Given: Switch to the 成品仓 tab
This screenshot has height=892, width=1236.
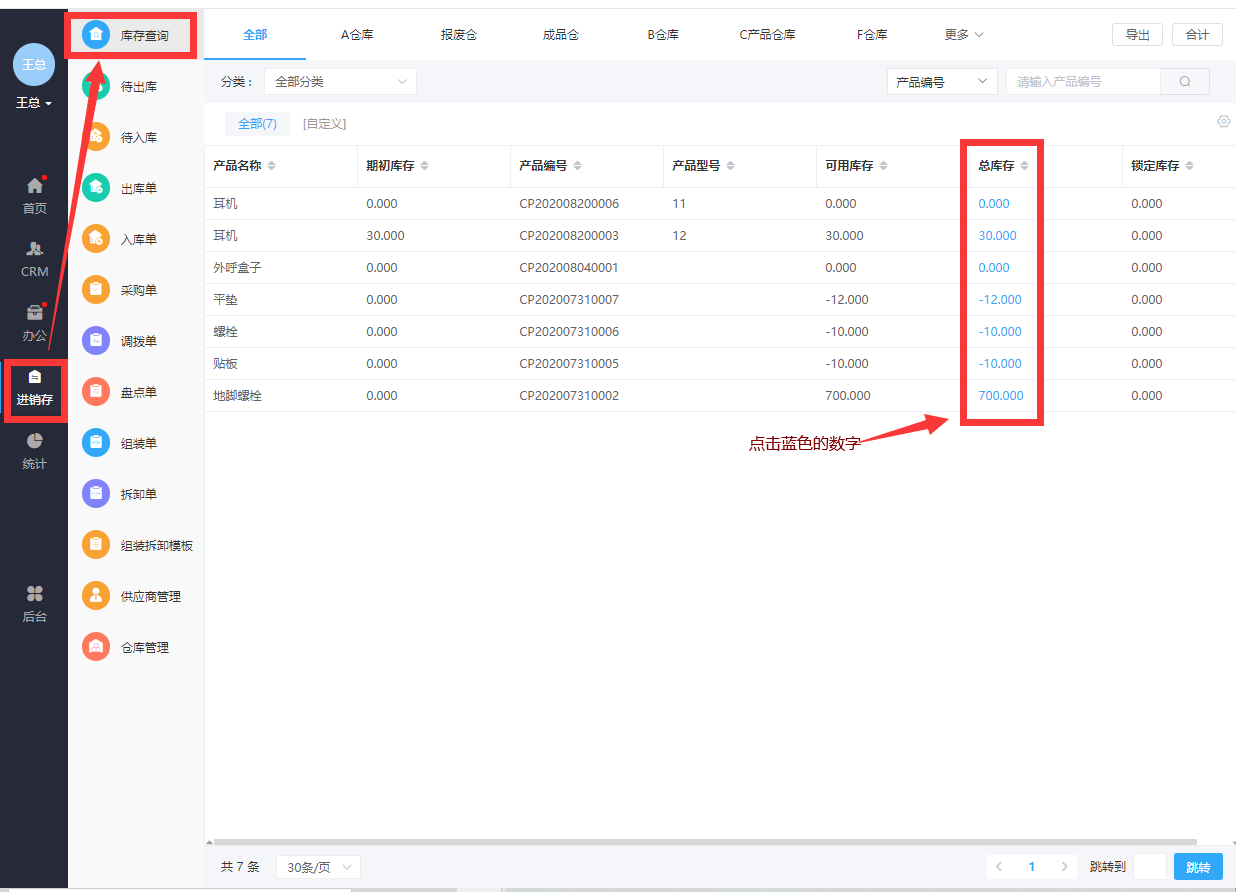Looking at the screenshot, I should (x=561, y=35).
